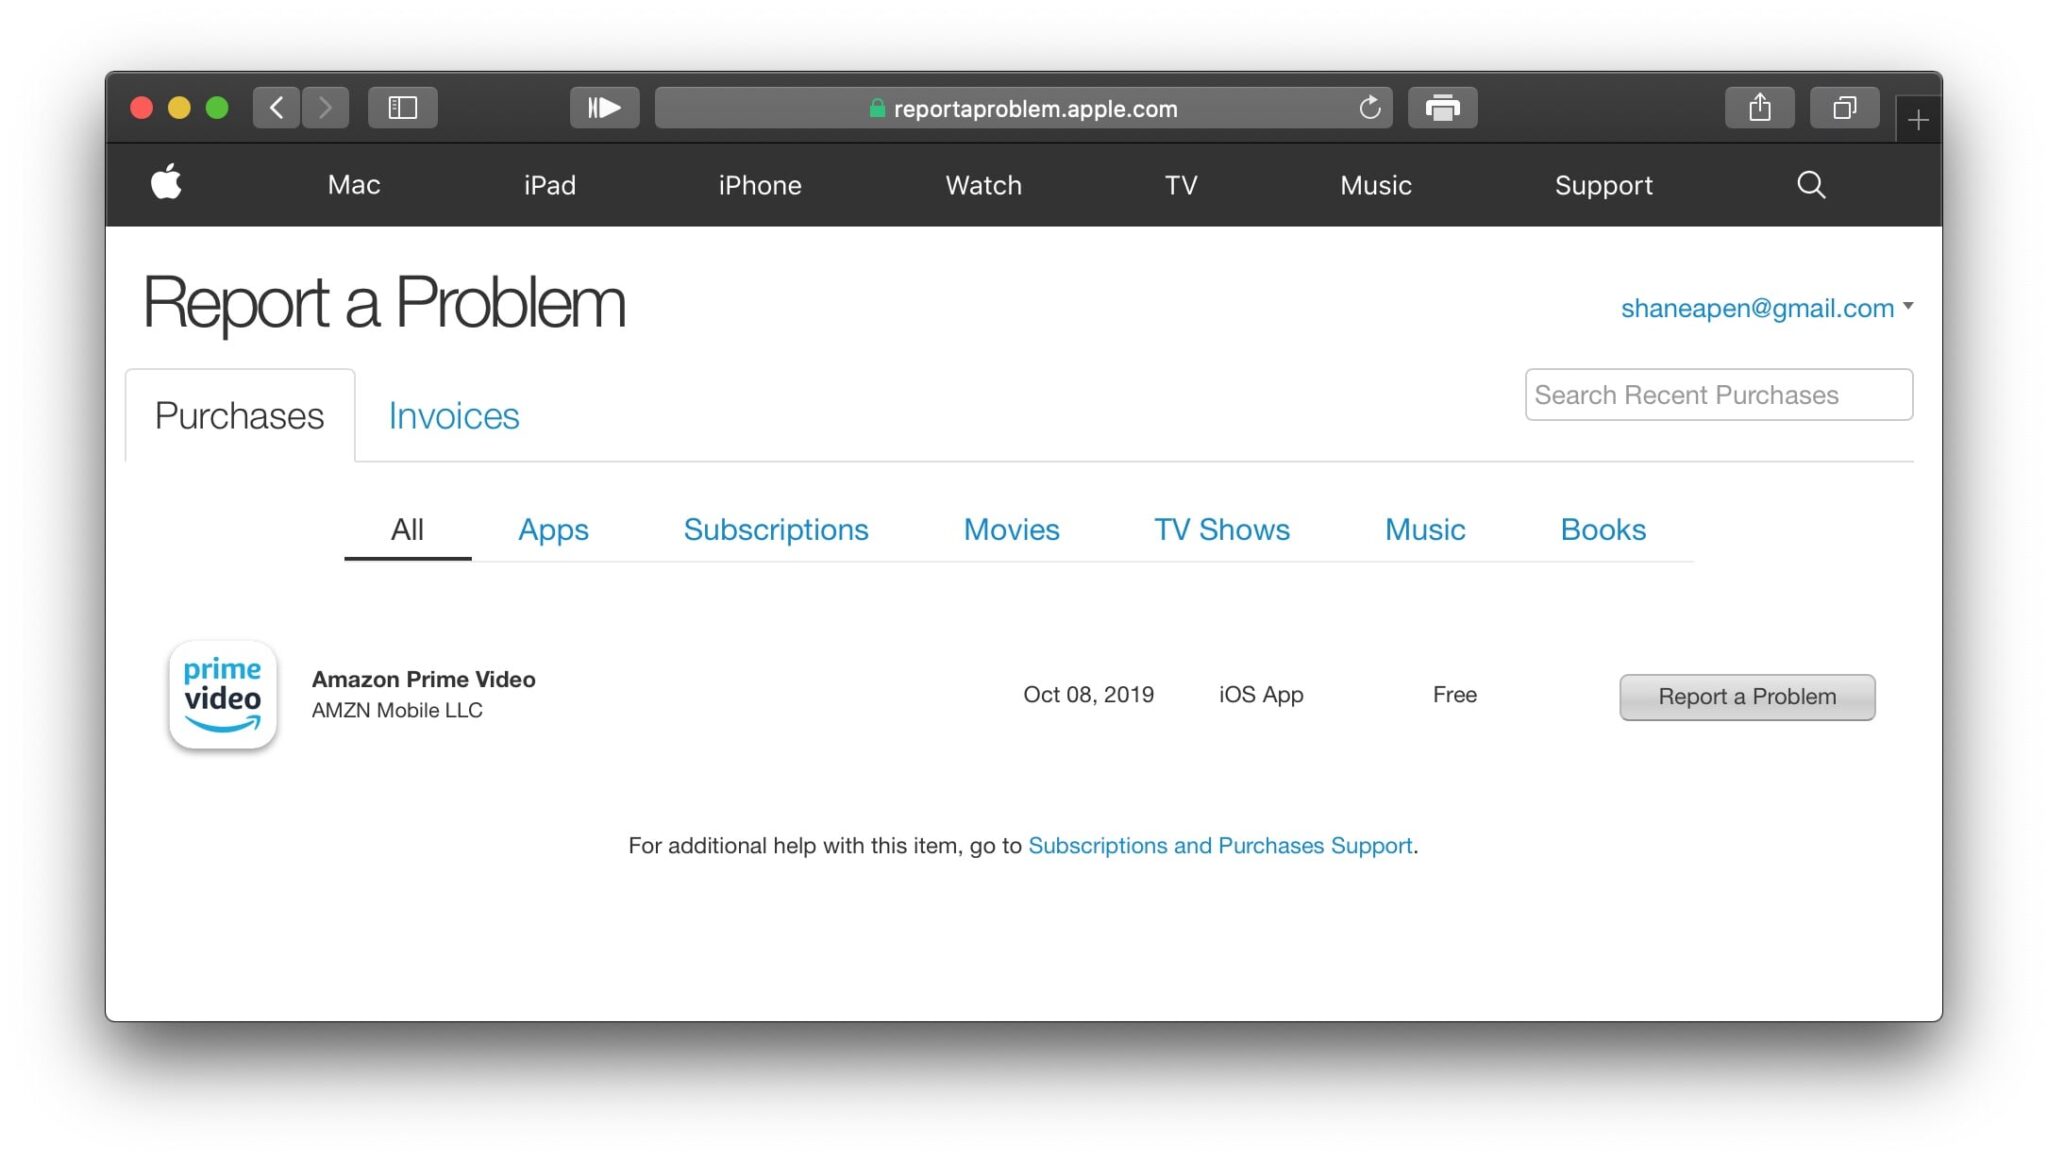The image size is (2048, 1161).
Task: Open Subscriptions and Purchases Support link
Action: tap(1221, 845)
